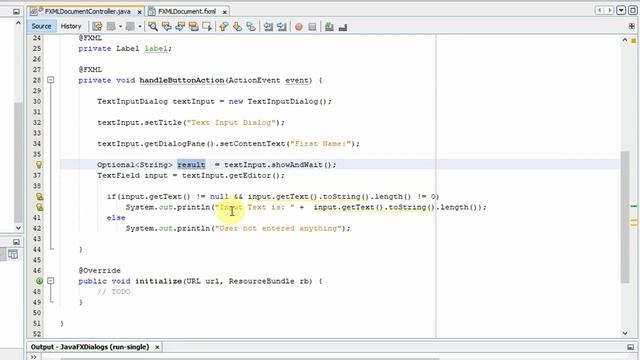Click the Back navigation icon in editor toolbar
The width and height of the screenshot is (640, 360).
click(111, 27)
